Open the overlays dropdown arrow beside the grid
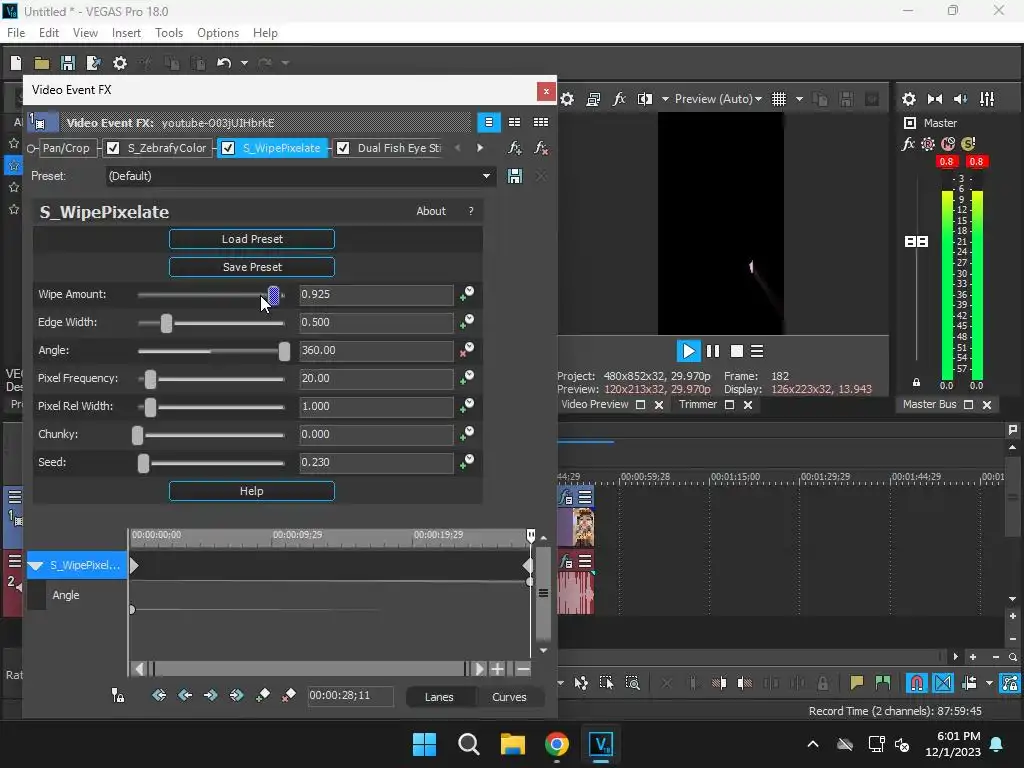Image resolution: width=1024 pixels, height=768 pixels. pos(799,99)
